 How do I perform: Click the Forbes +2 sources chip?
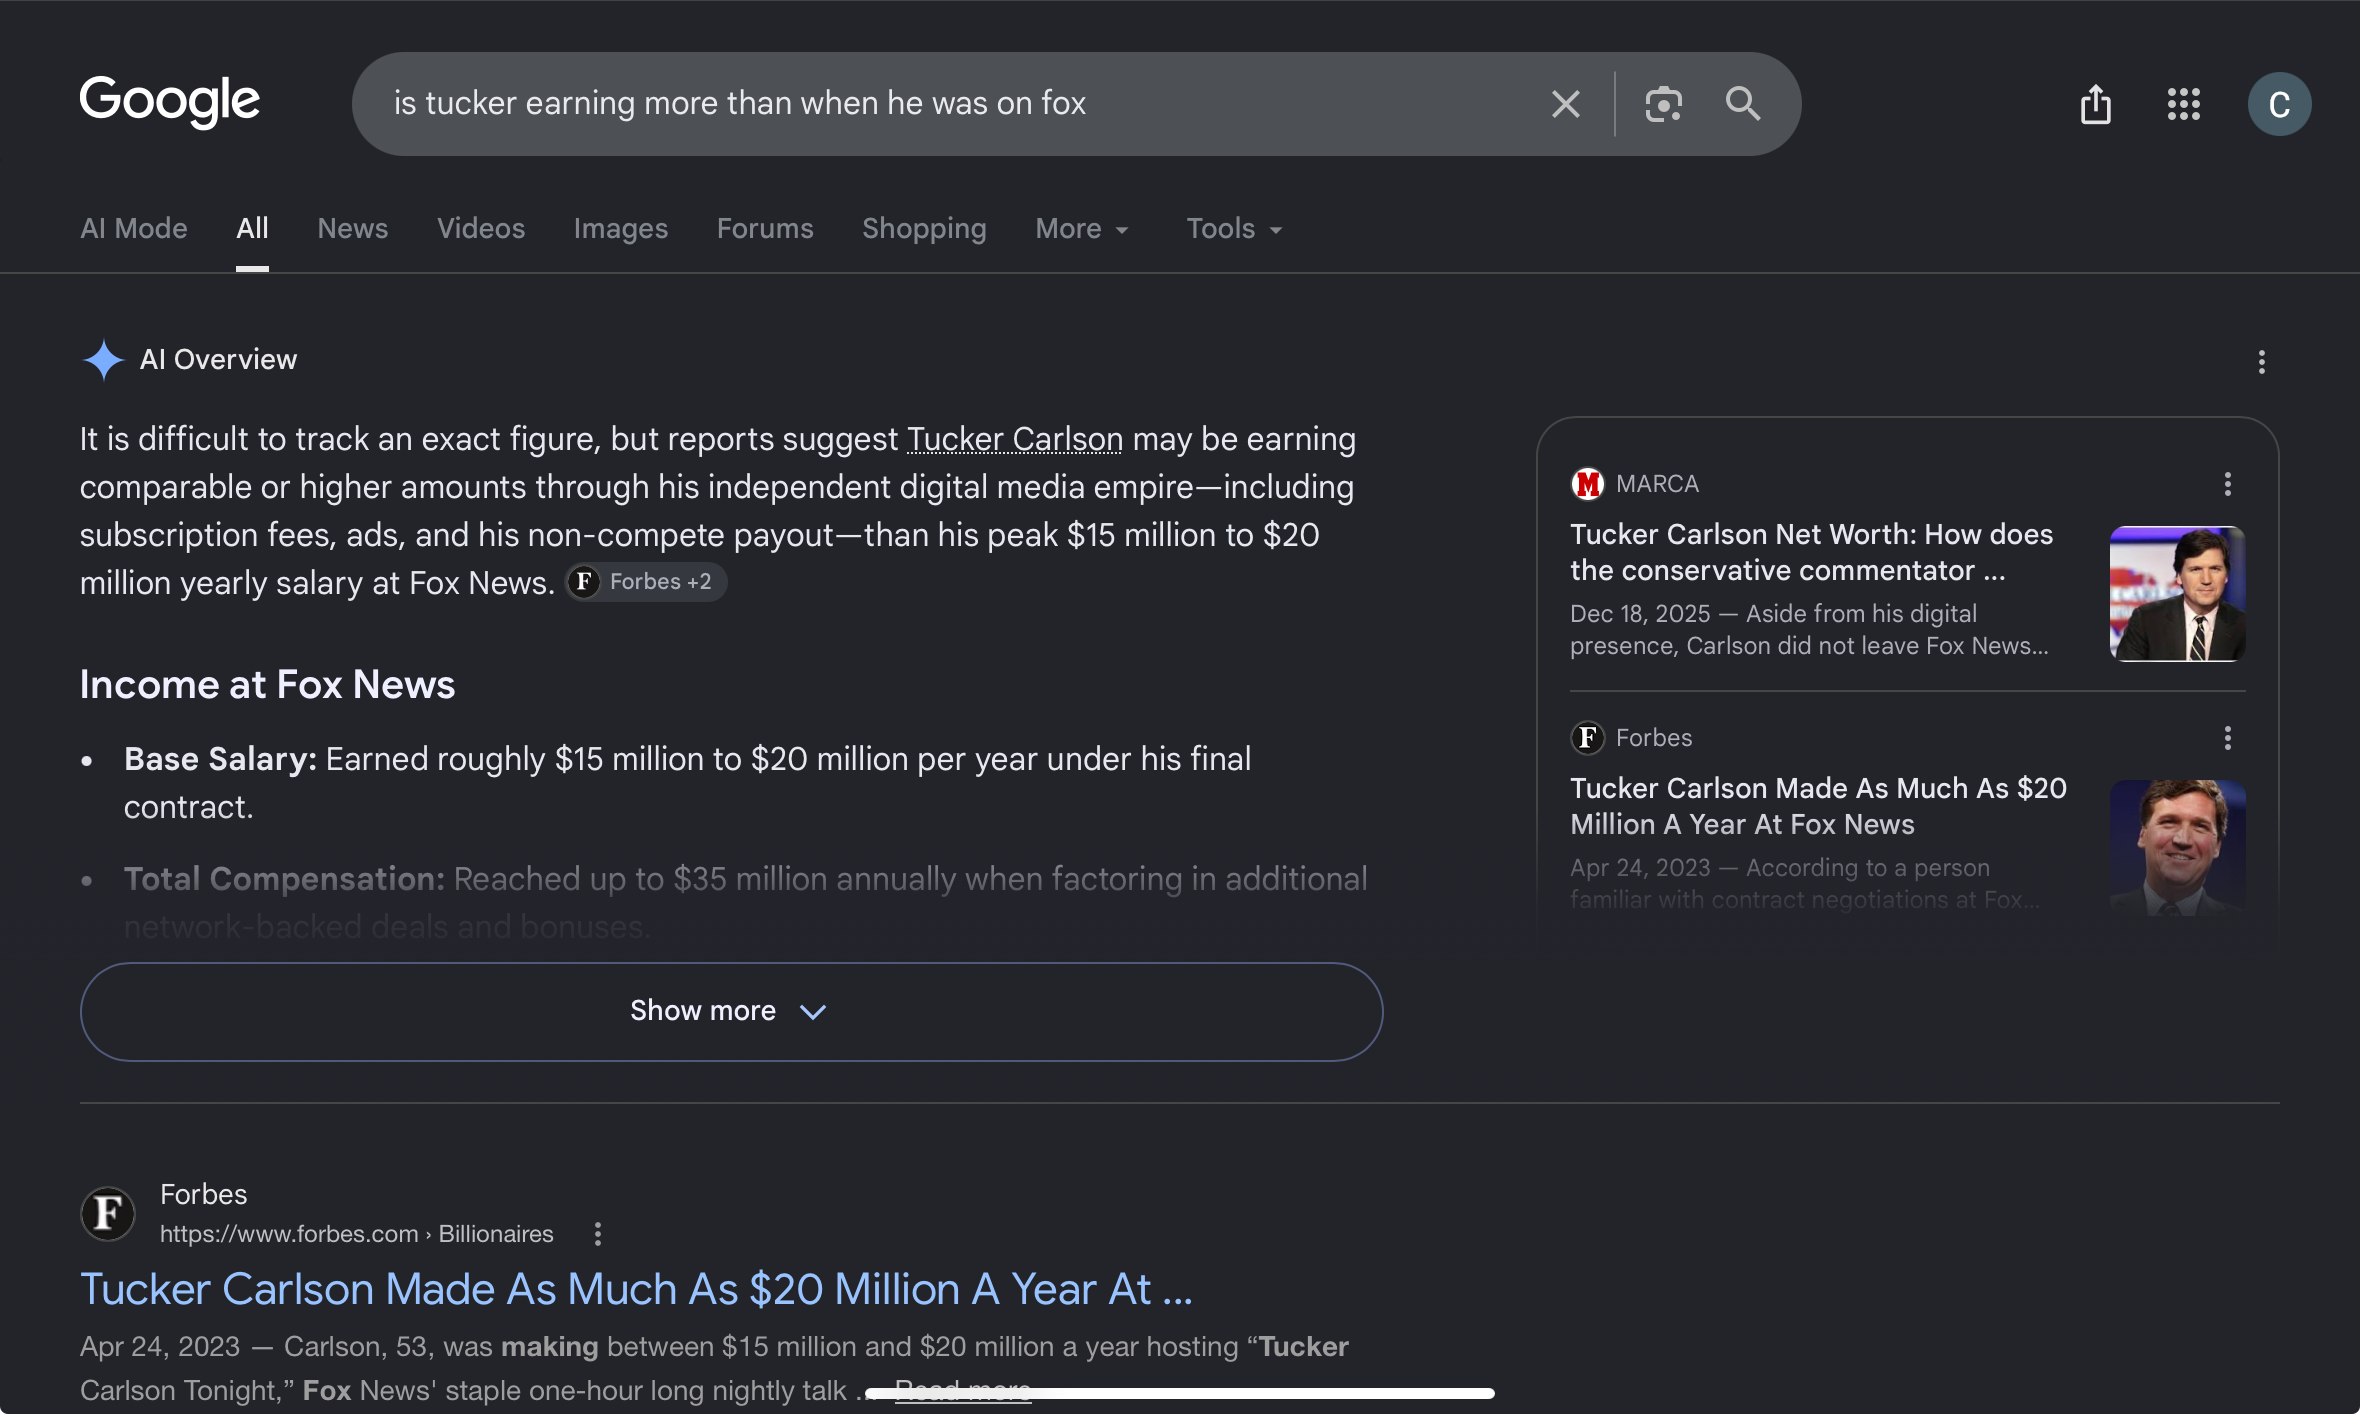point(647,582)
